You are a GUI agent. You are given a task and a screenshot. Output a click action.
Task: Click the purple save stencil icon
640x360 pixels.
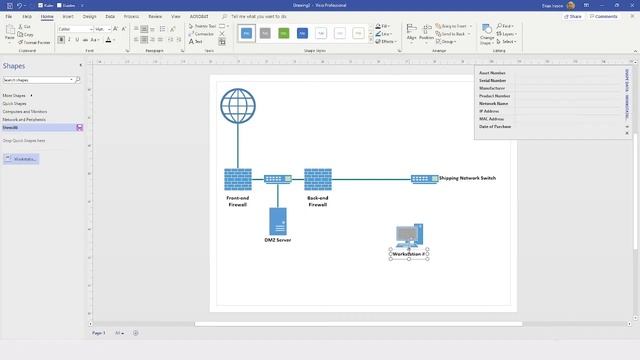coord(80,128)
